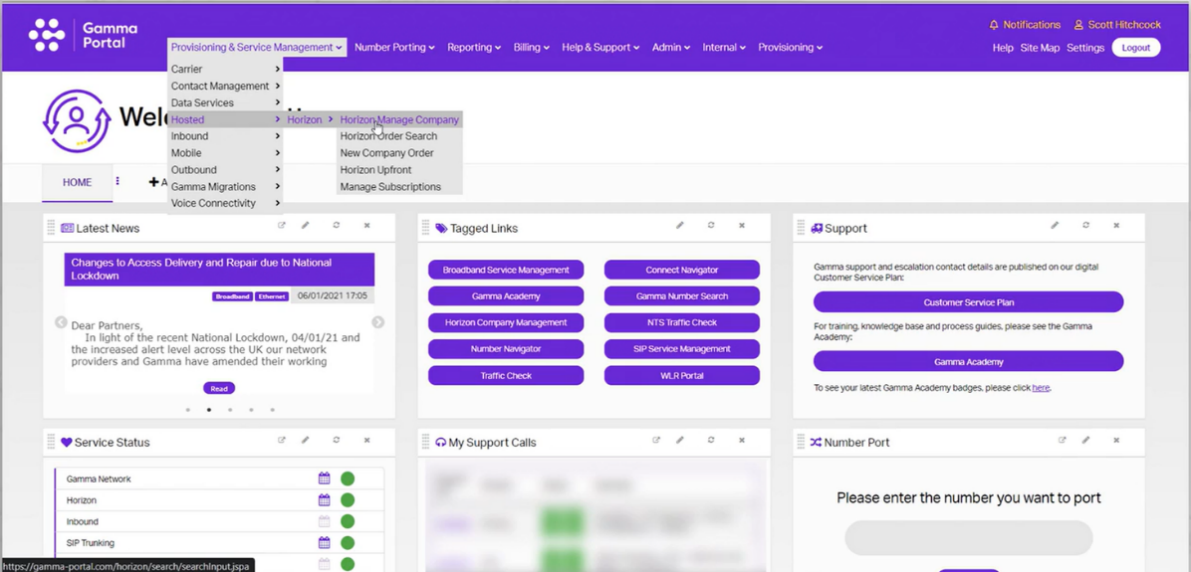Click the Gamma Portal logo
The width and height of the screenshot is (1191, 572).
click(84, 35)
